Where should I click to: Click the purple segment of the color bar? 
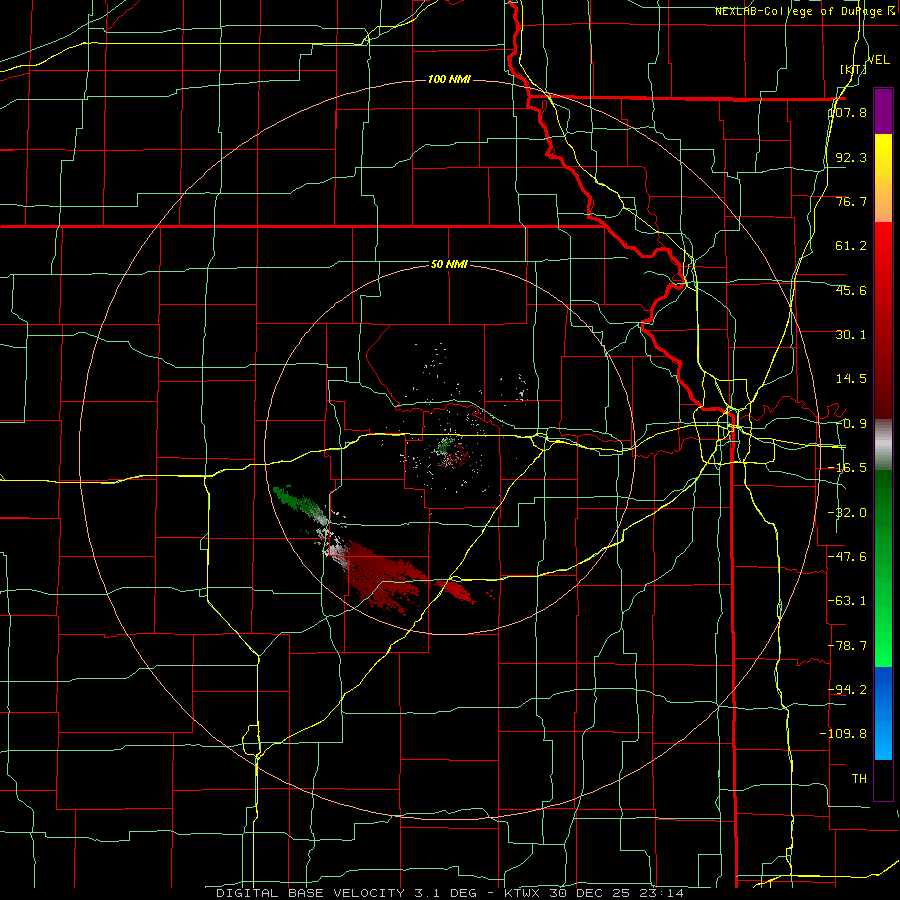[883, 111]
